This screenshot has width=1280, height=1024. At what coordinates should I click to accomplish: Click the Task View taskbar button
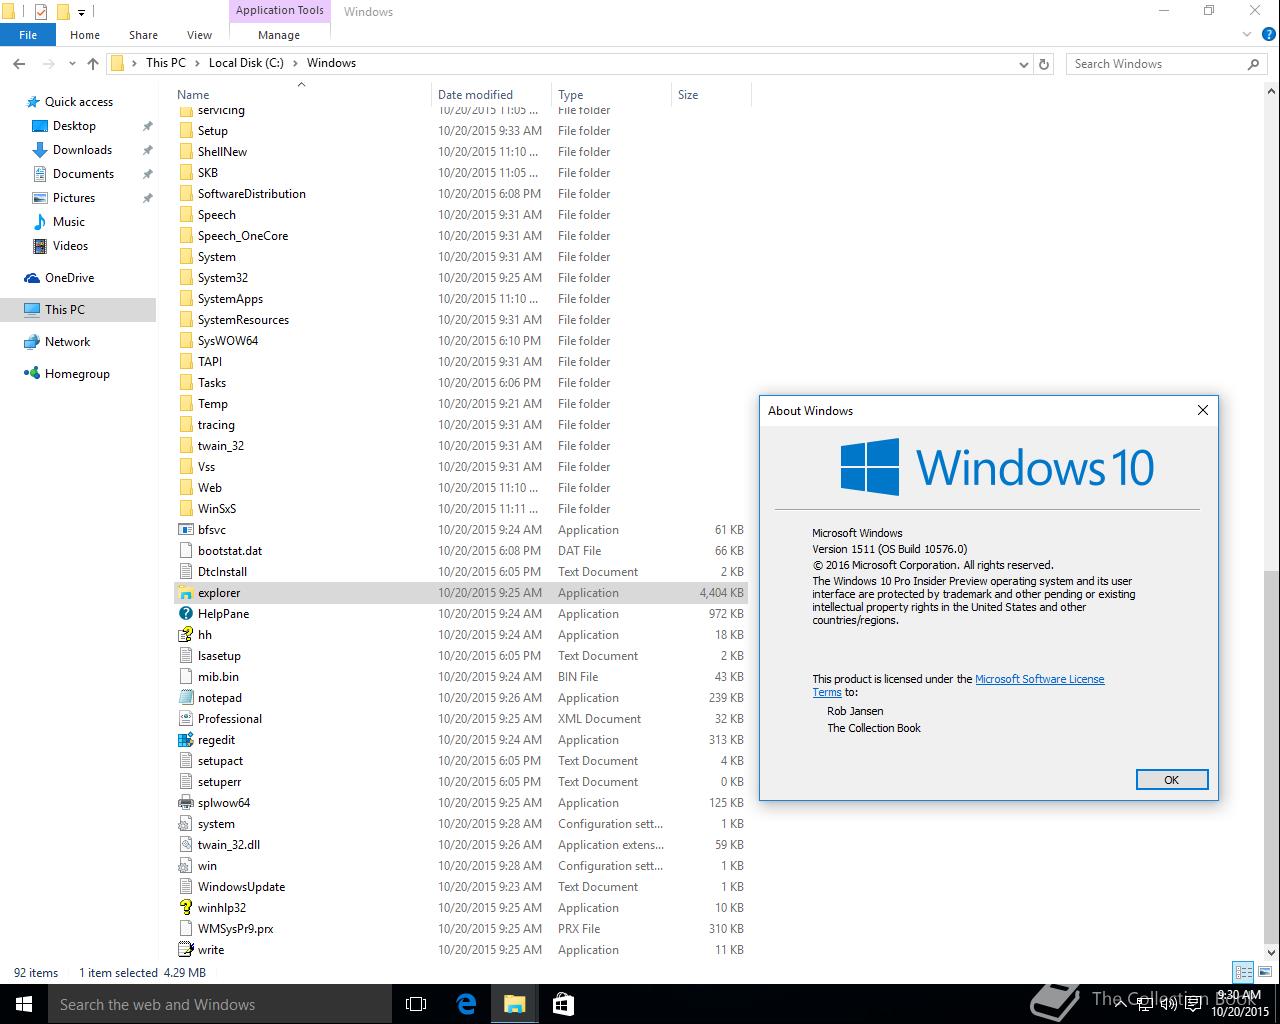tap(416, 1004)
